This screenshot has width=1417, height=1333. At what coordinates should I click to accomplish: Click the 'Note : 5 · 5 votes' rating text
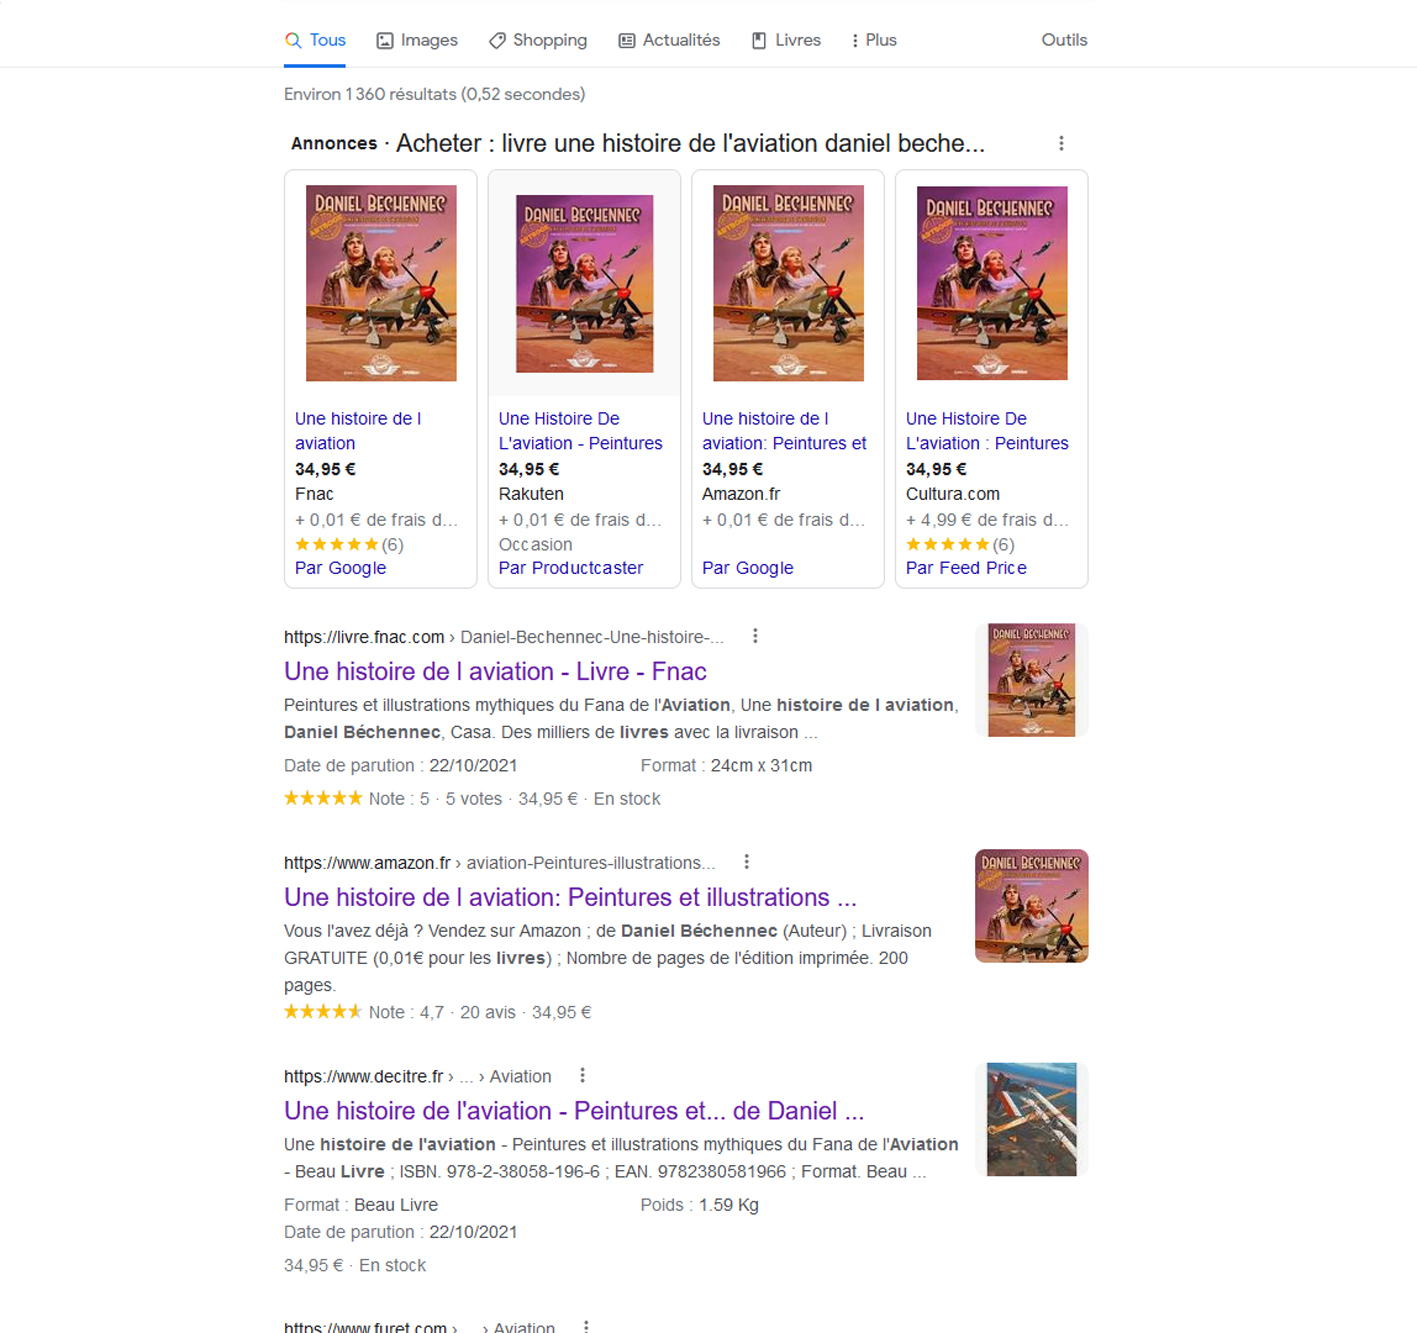tap(435, 799)
